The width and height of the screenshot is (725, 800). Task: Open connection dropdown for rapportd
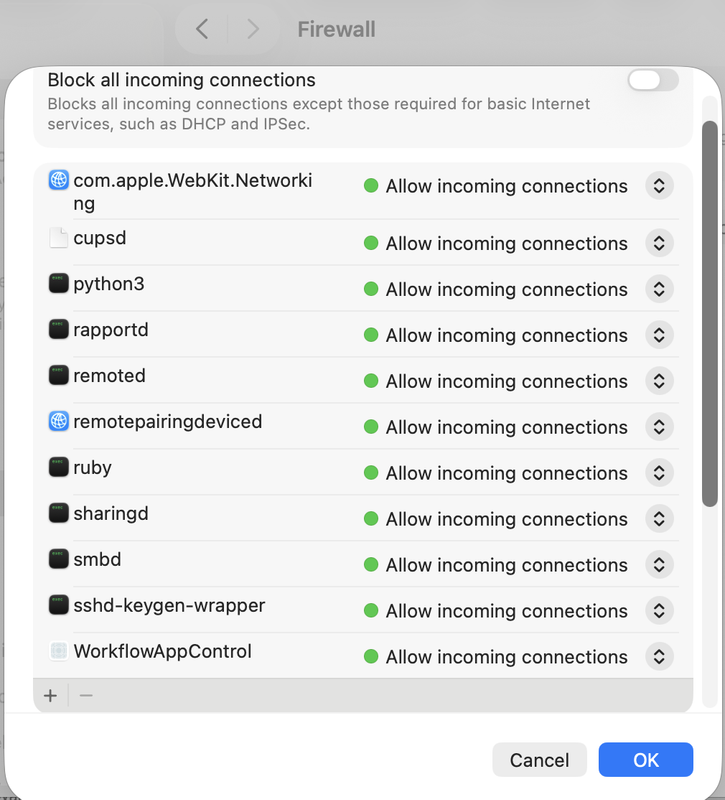659,335
